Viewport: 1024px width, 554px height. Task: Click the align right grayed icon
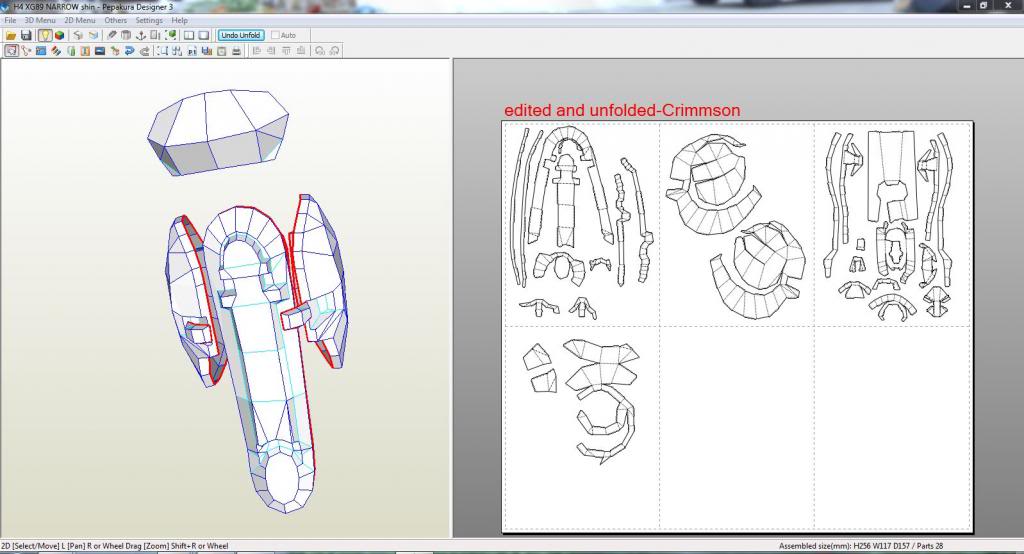pos(271,51)
